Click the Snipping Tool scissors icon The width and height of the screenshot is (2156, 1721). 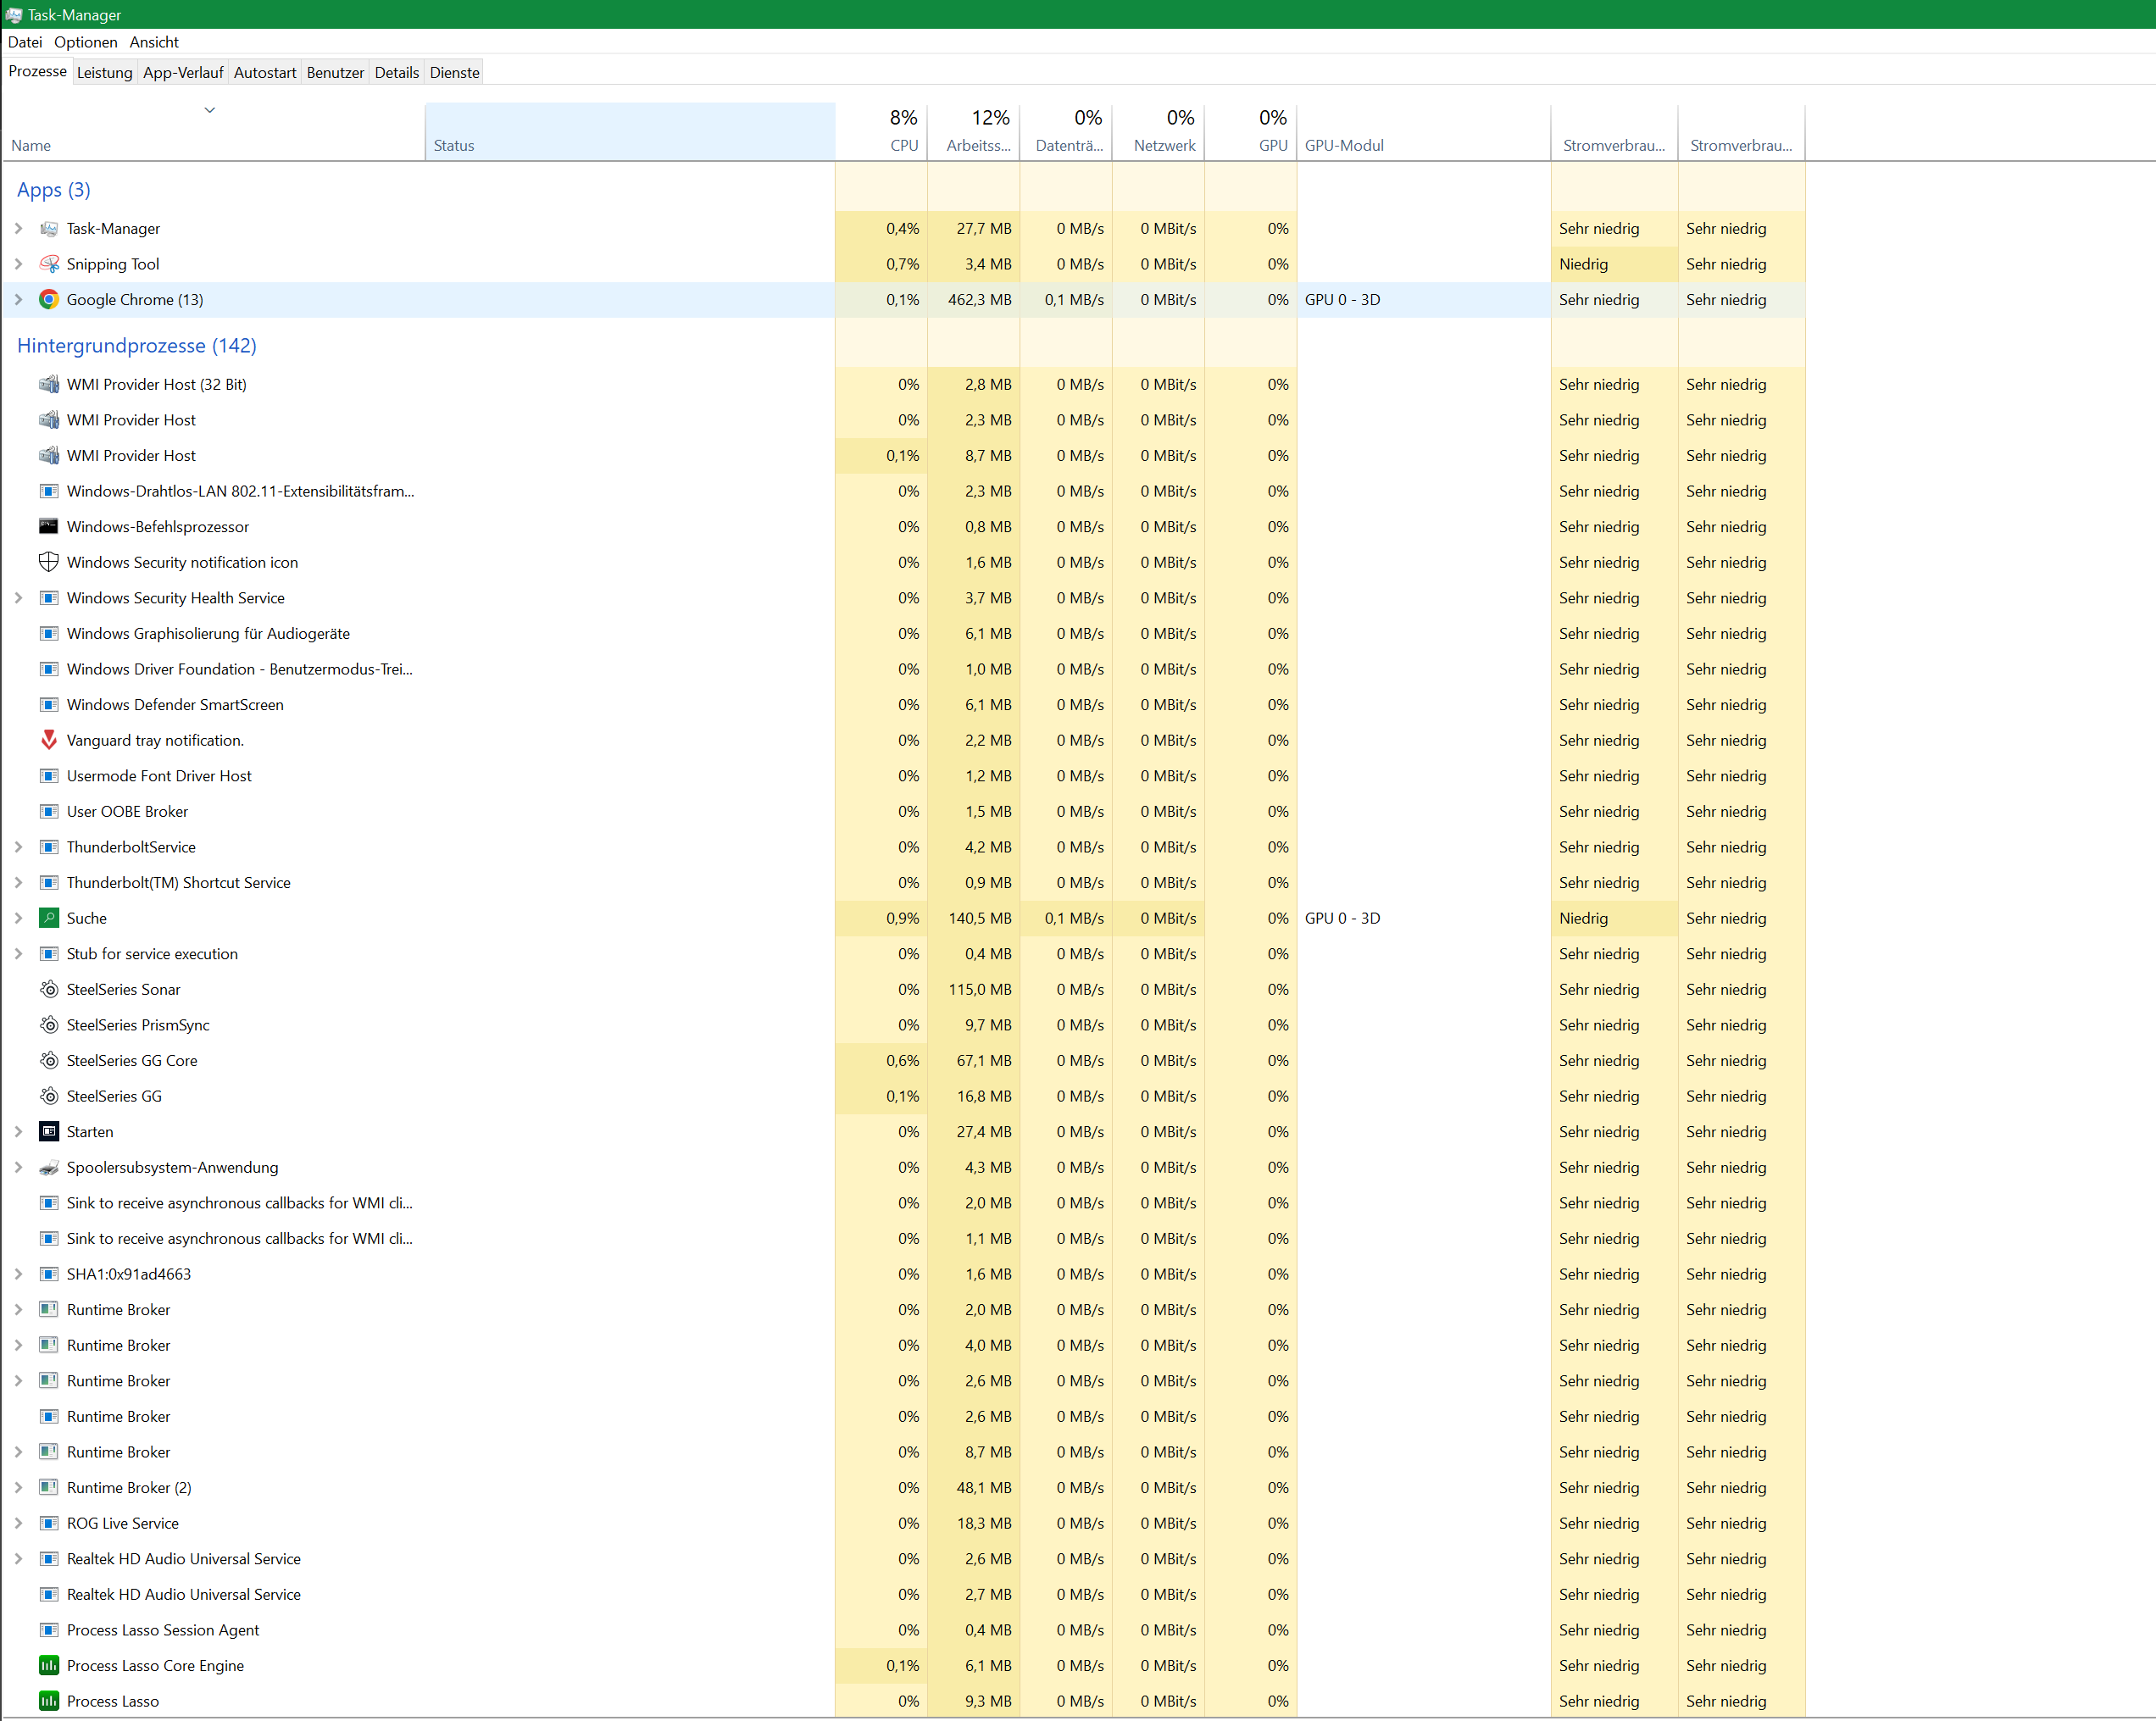pyautogui.click(x=48, y=264)
